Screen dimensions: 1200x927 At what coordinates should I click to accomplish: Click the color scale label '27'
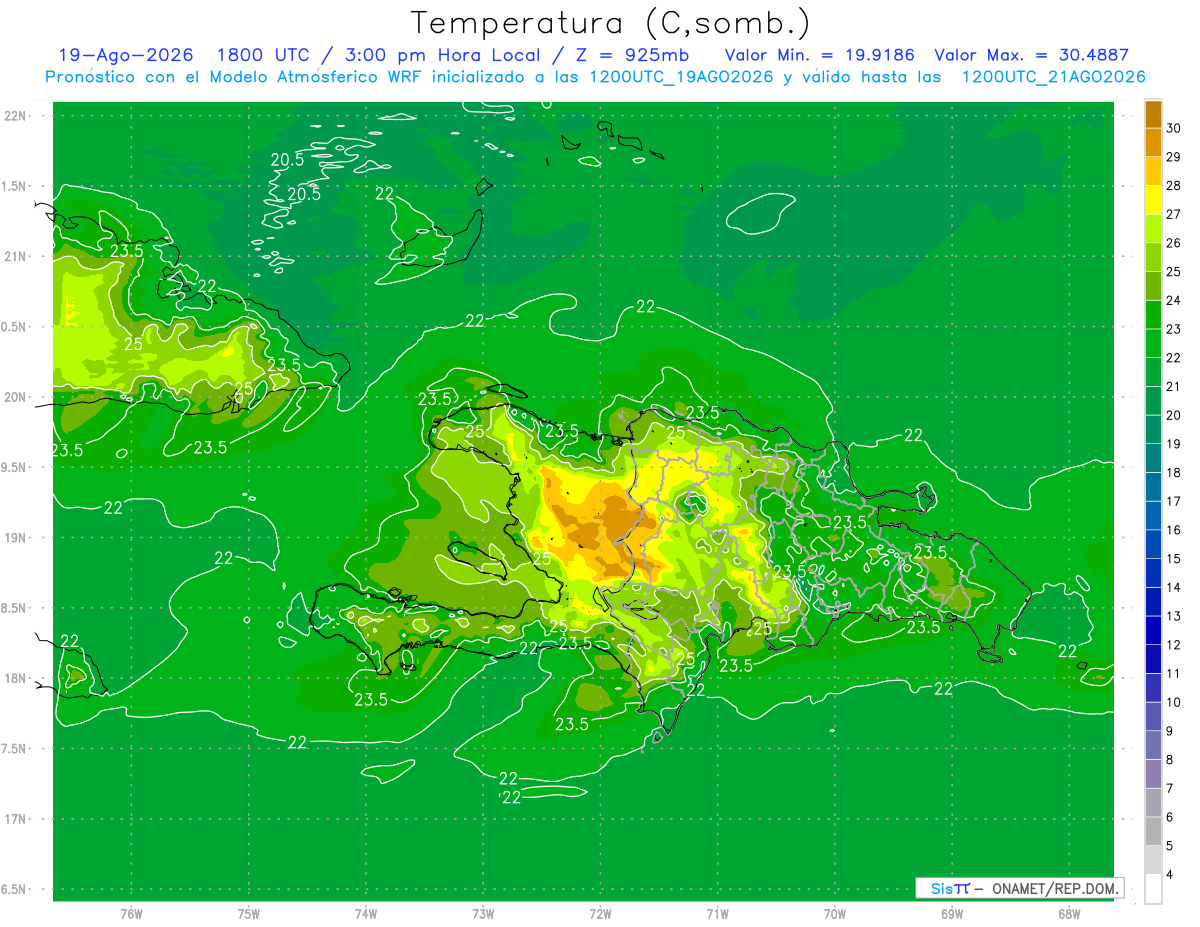[1173, 214]
